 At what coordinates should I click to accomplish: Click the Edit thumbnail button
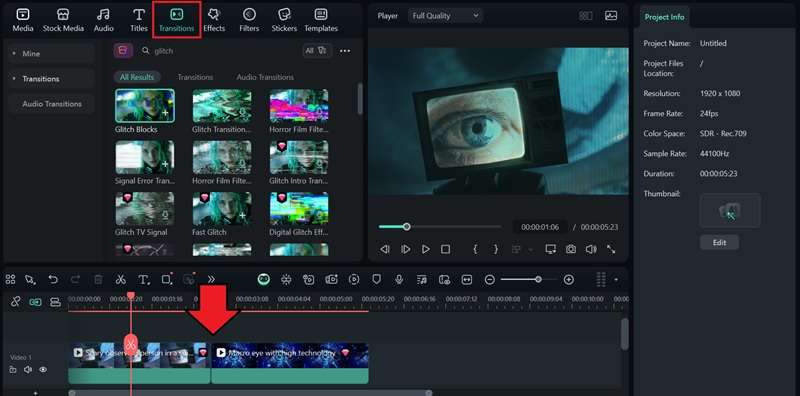[719, 242]
